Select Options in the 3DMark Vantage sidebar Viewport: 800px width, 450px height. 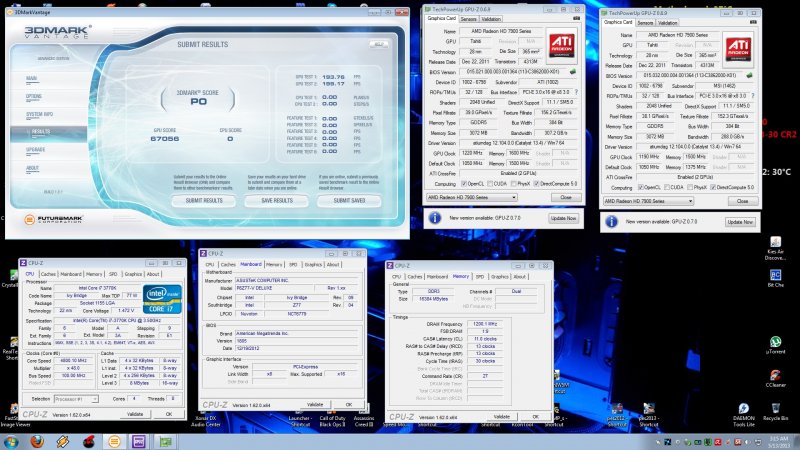(34, 96)
